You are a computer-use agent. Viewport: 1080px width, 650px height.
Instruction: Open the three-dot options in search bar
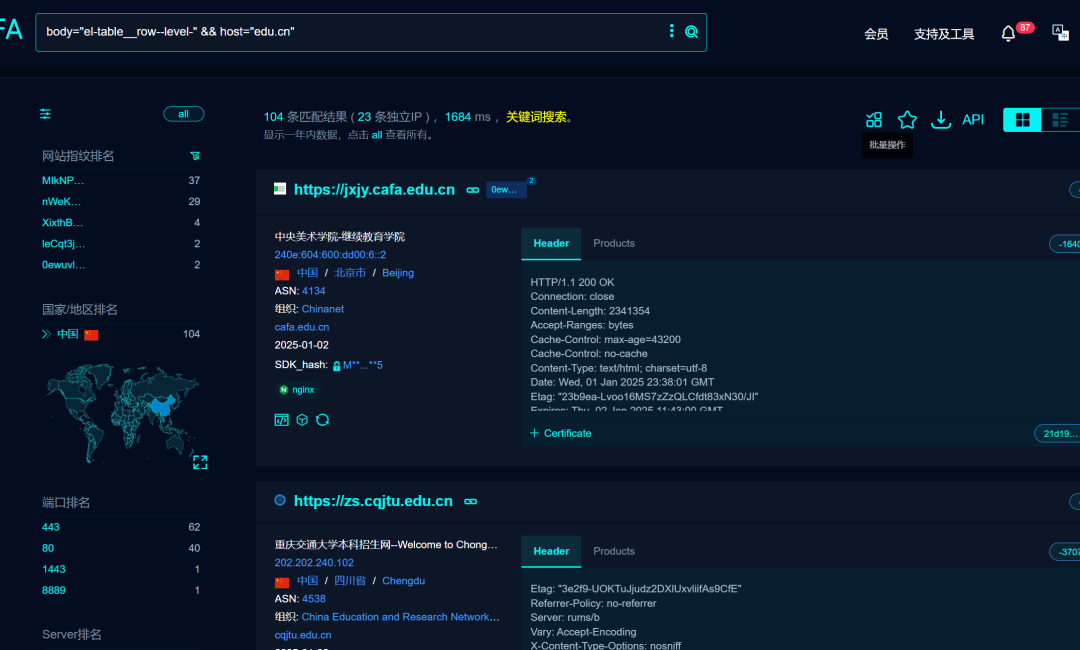(672, 31)
